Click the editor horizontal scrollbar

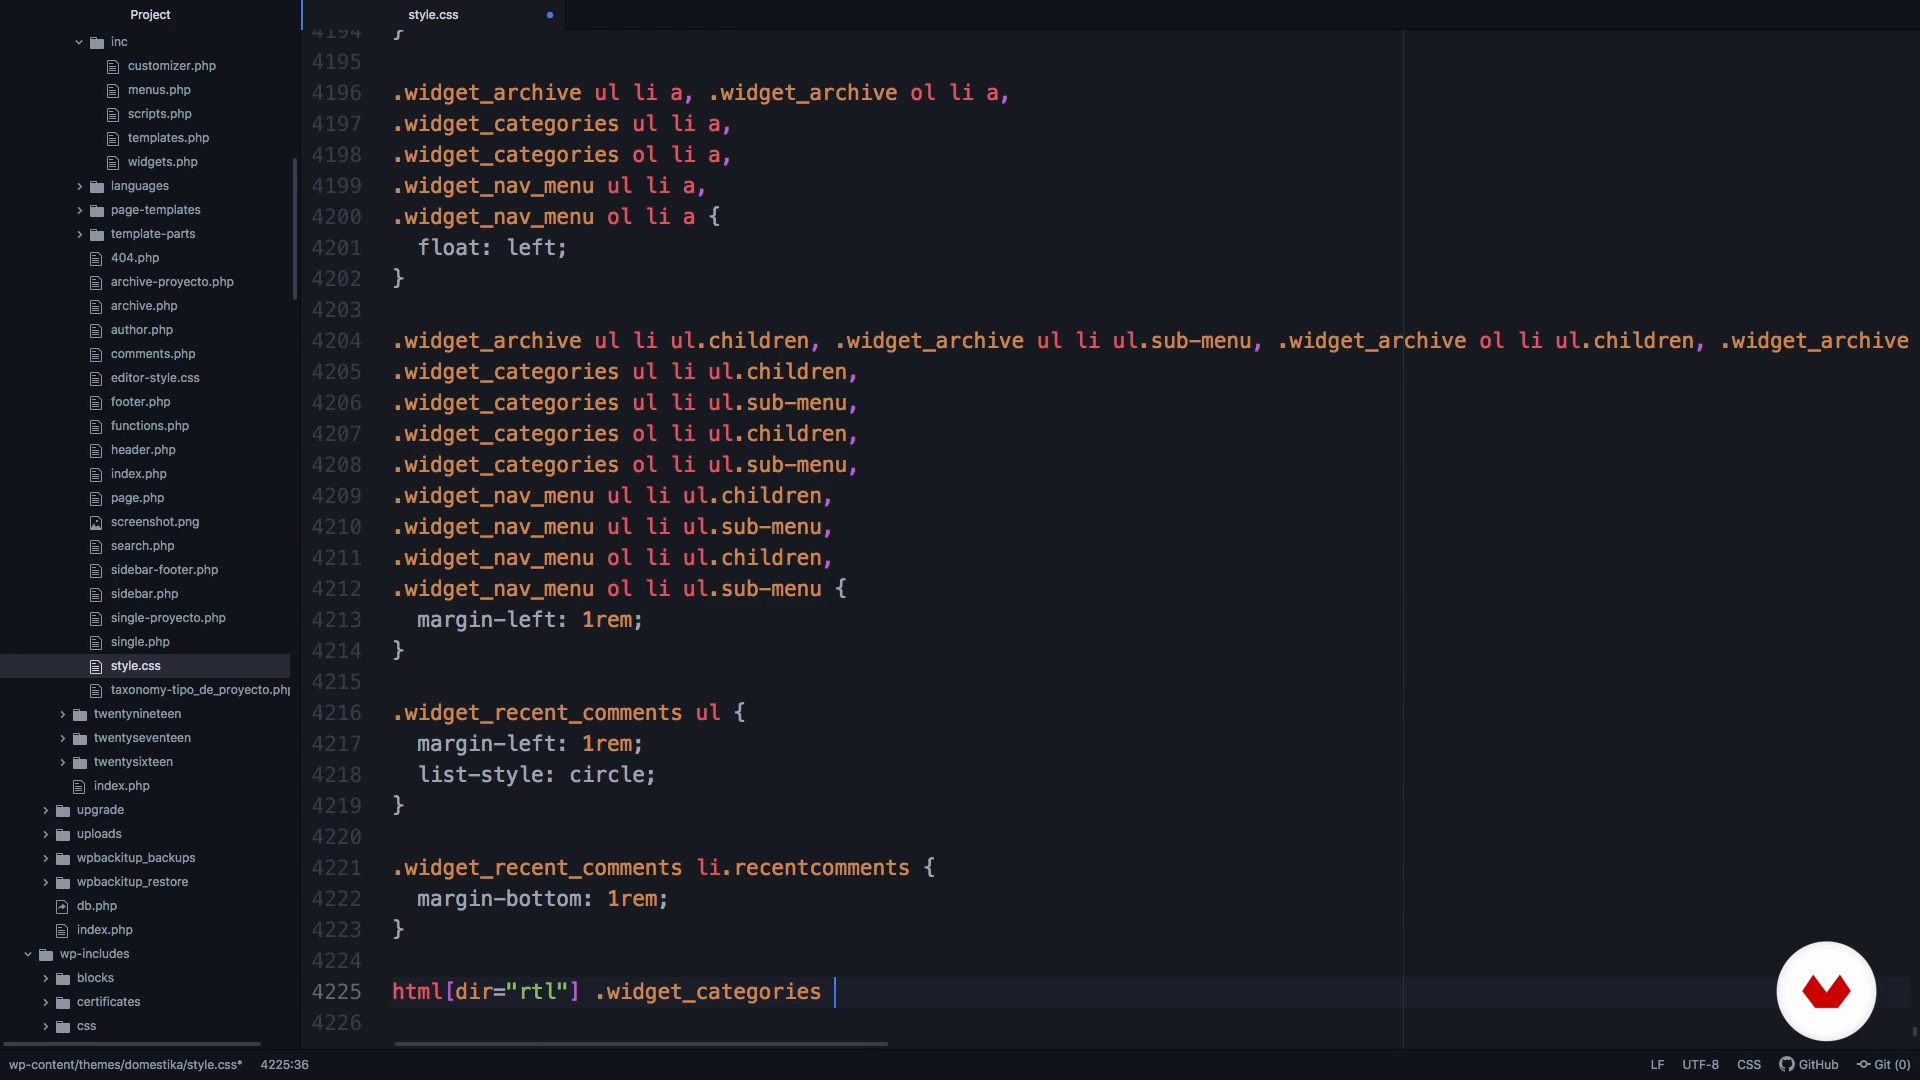click(x=640, y=1044)
